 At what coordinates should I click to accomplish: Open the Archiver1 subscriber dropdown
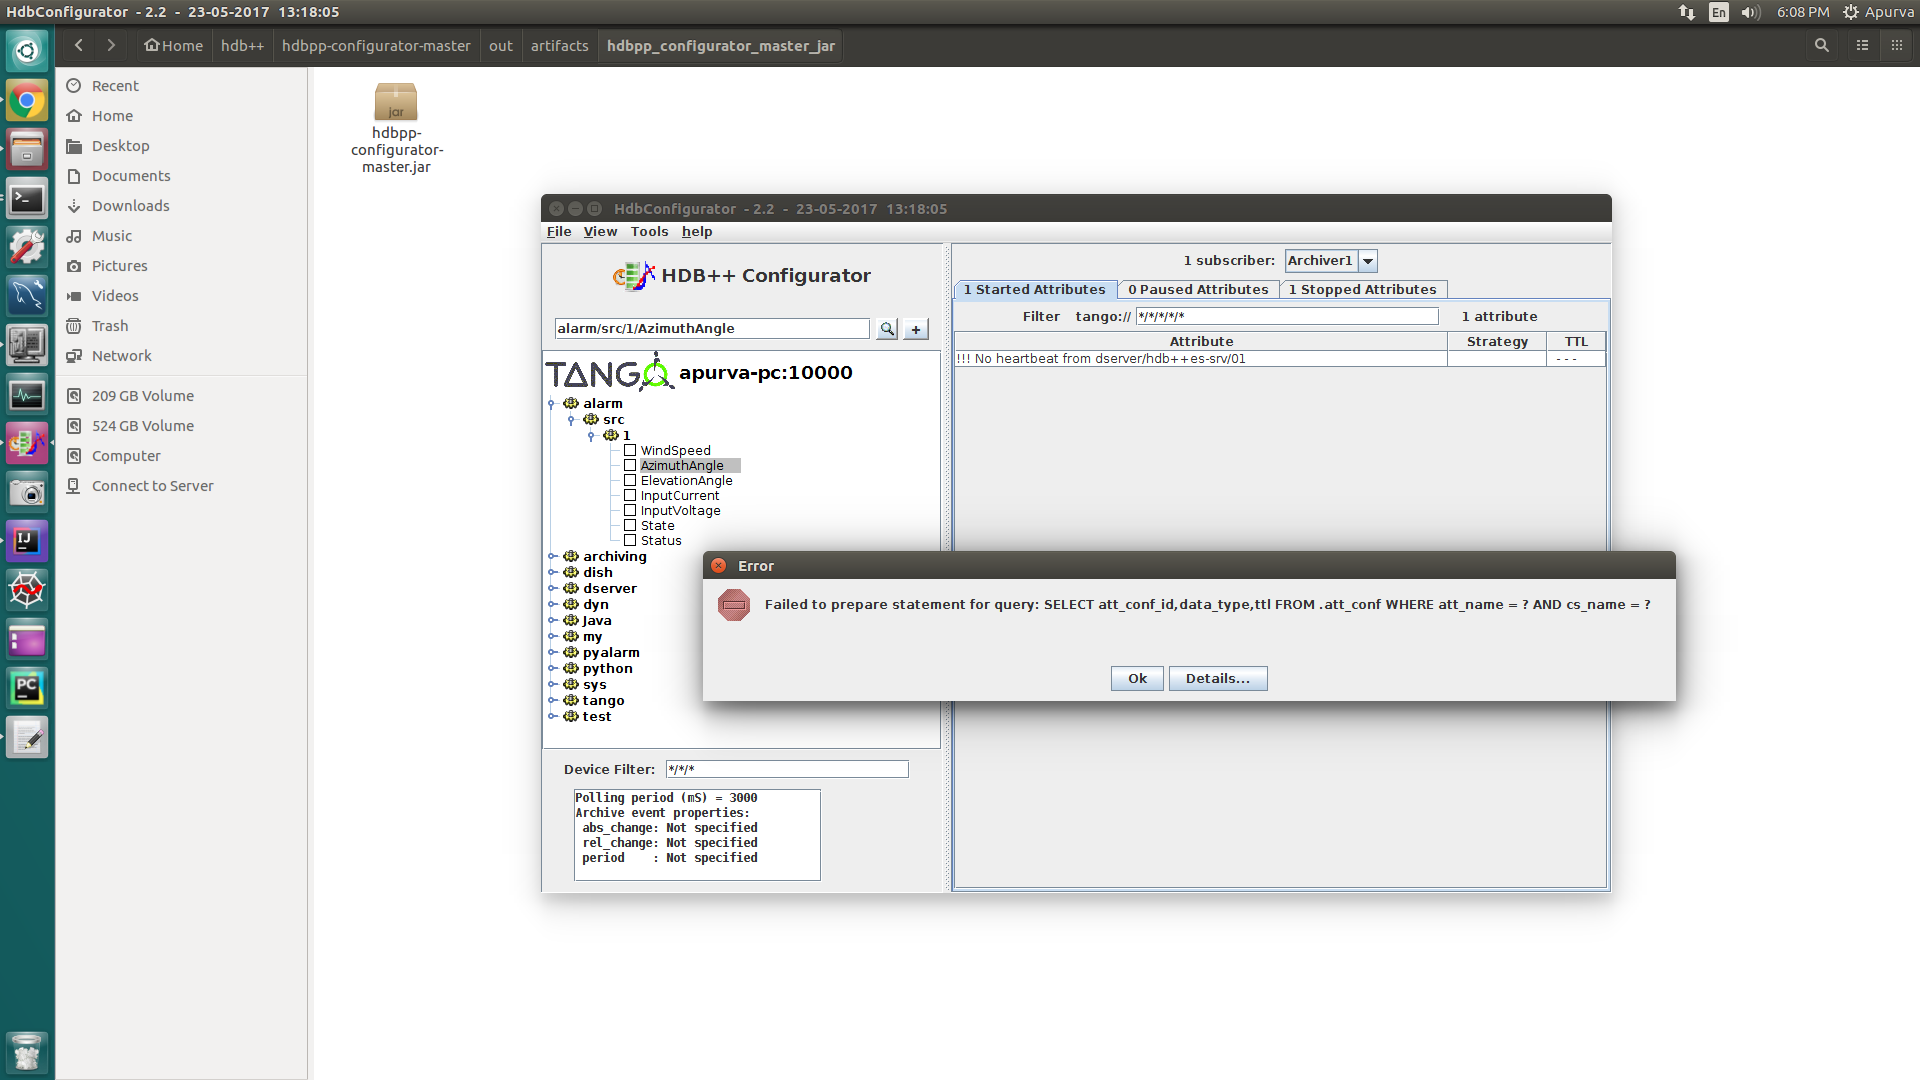coord(1368,261)
